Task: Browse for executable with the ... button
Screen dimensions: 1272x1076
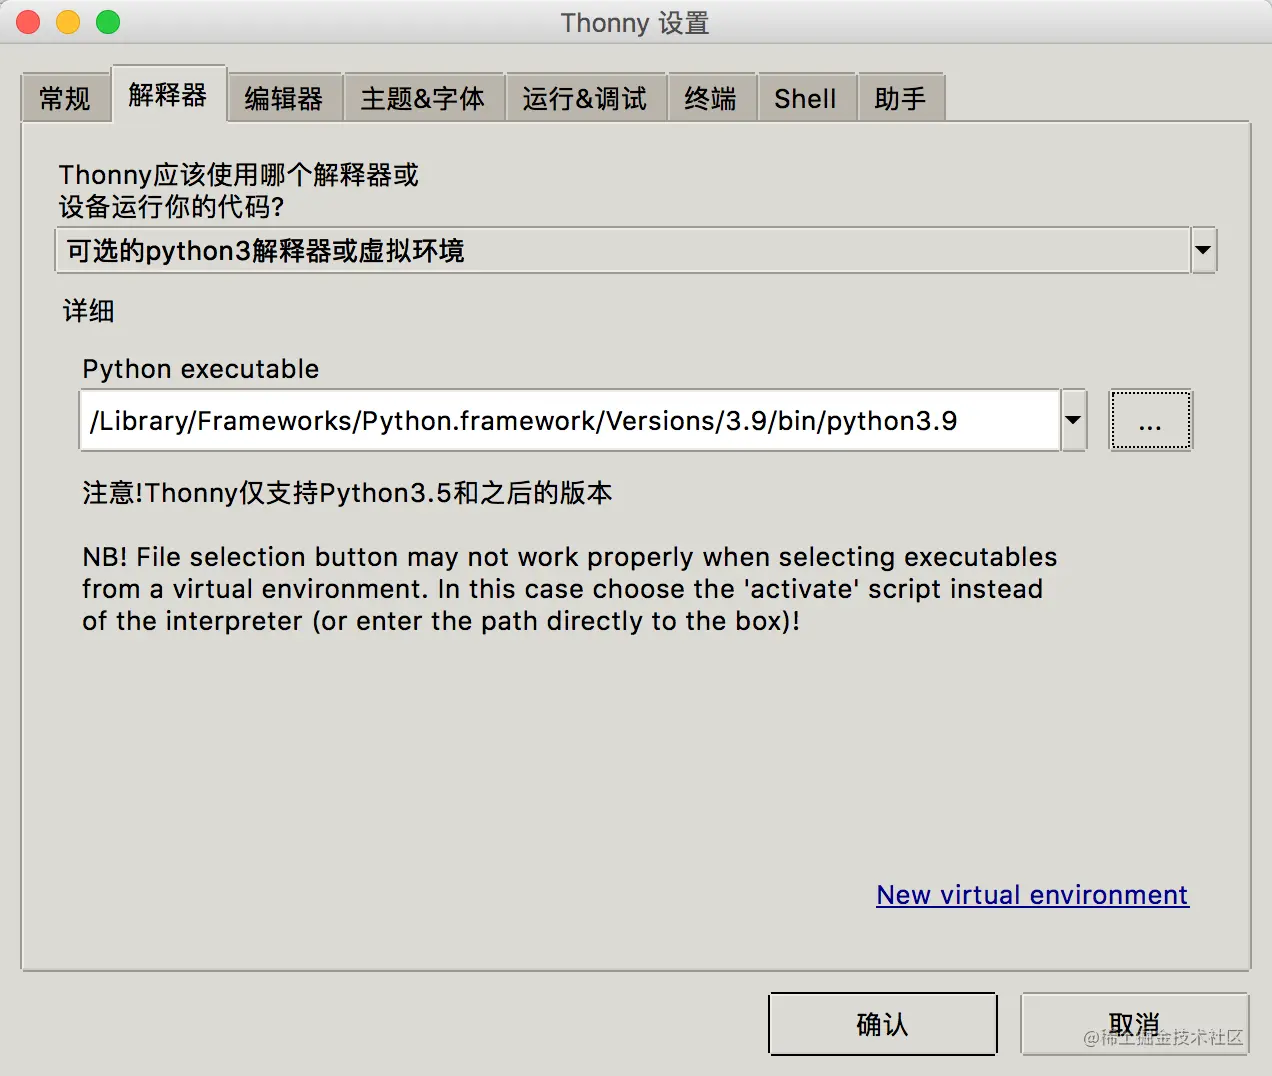Action: click(x=1150, y=420)
